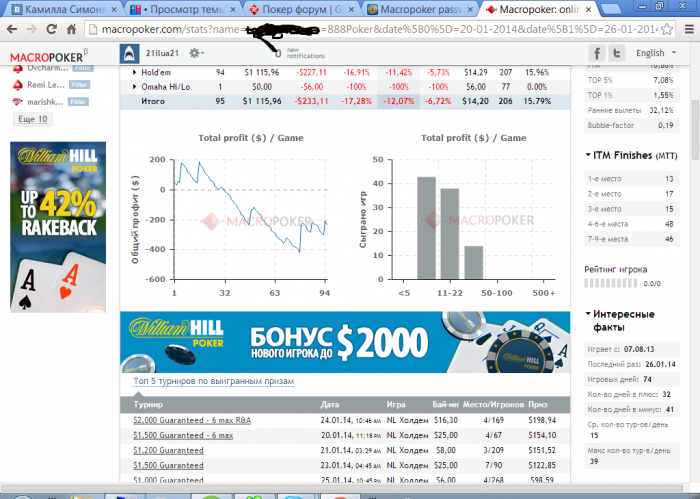This screenshot has height=499, width=700.
Task: Collapse the ITM Finishes section
Action: coord(588,155)
